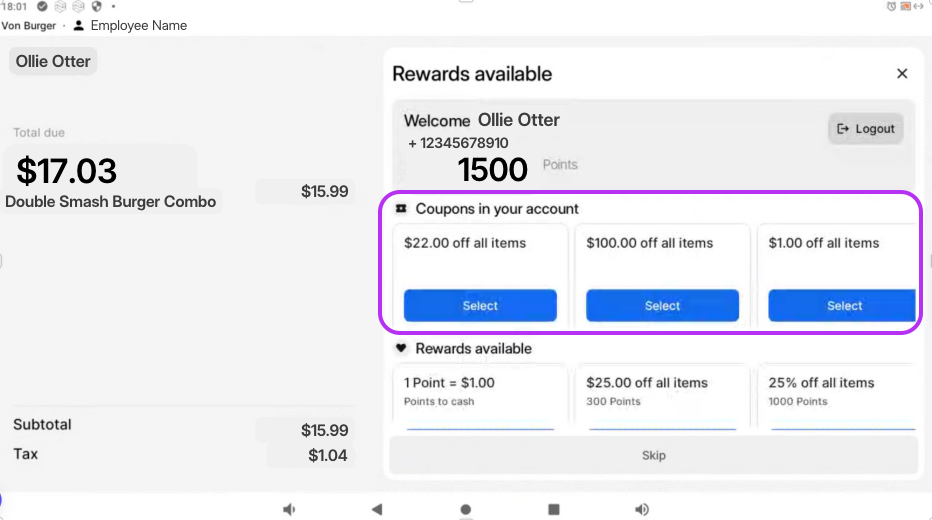Click the employee person icon

coord(79,25)
